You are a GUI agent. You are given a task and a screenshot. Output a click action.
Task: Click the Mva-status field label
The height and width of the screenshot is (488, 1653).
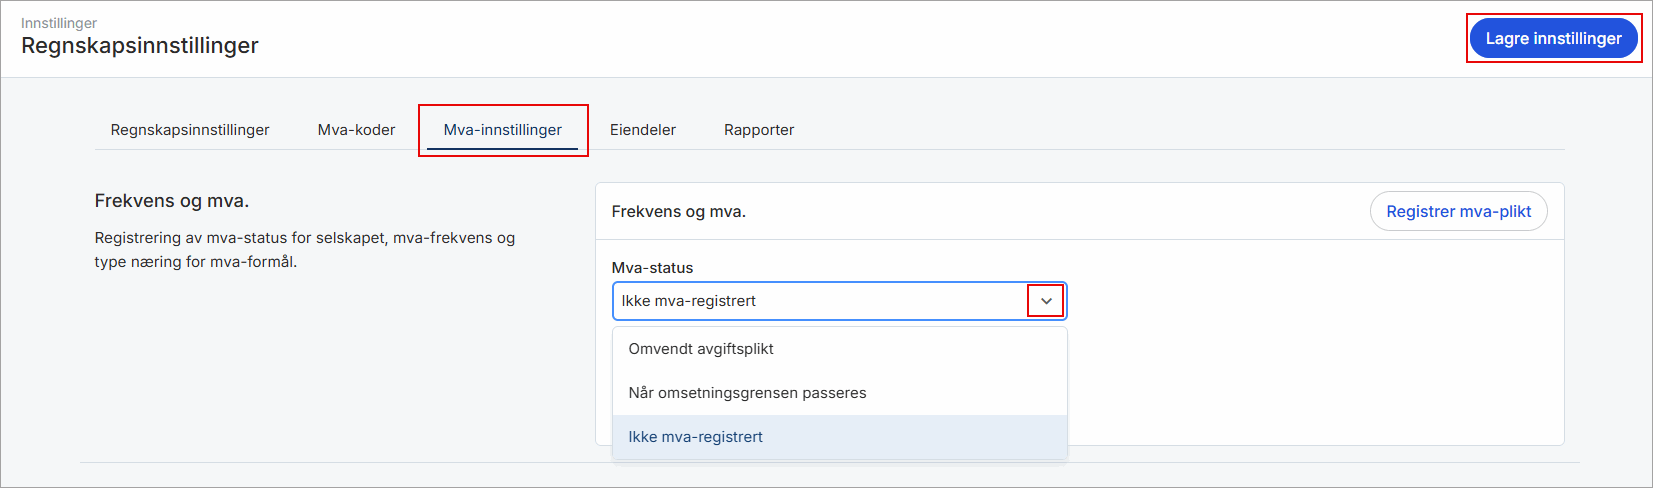click(x=652, y=268)
